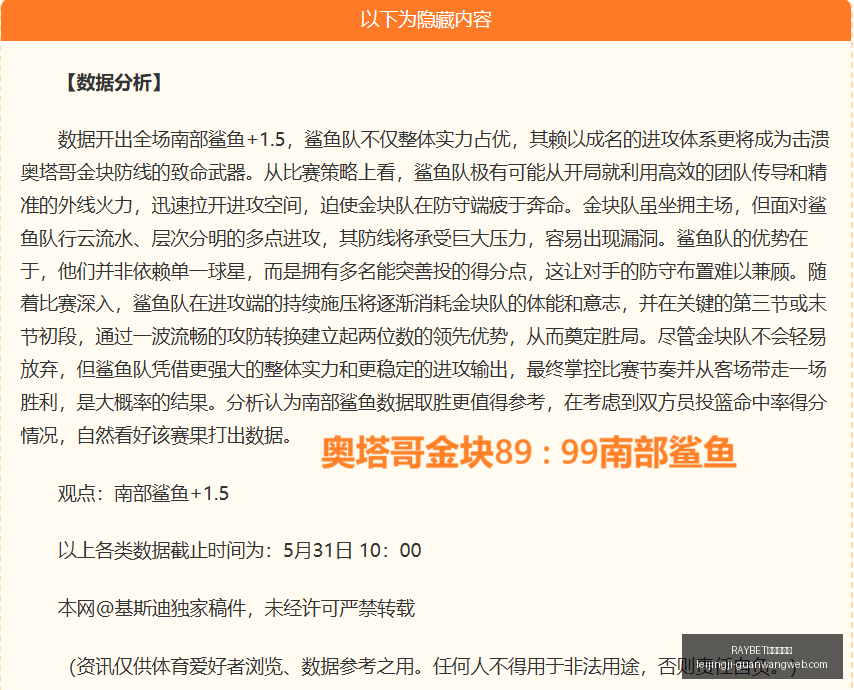Select the heading '【数据分析】'
This screenshot has width=854, height=690.
click(x=113, y=83)
